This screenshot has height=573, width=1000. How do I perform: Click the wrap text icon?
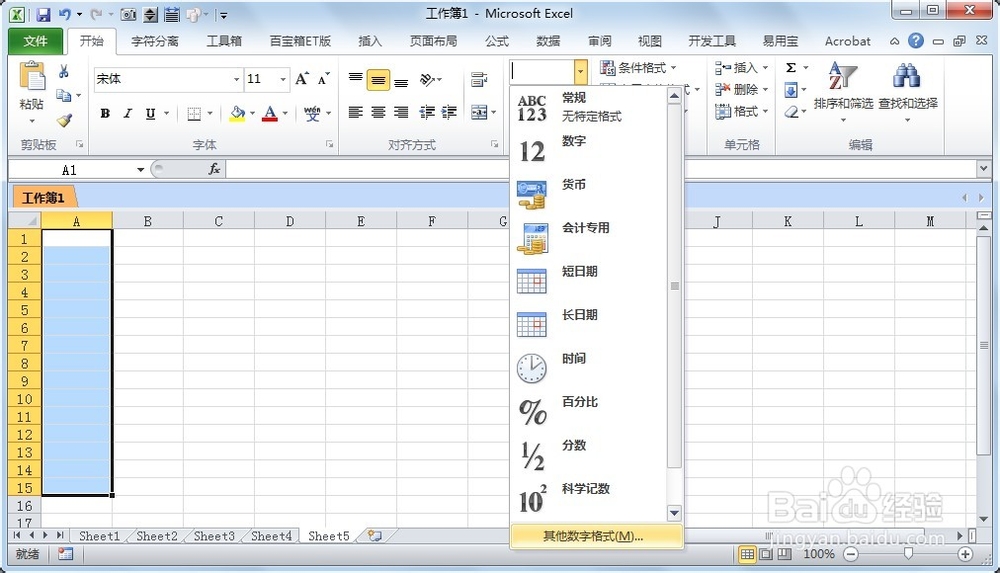coord(478,80)
